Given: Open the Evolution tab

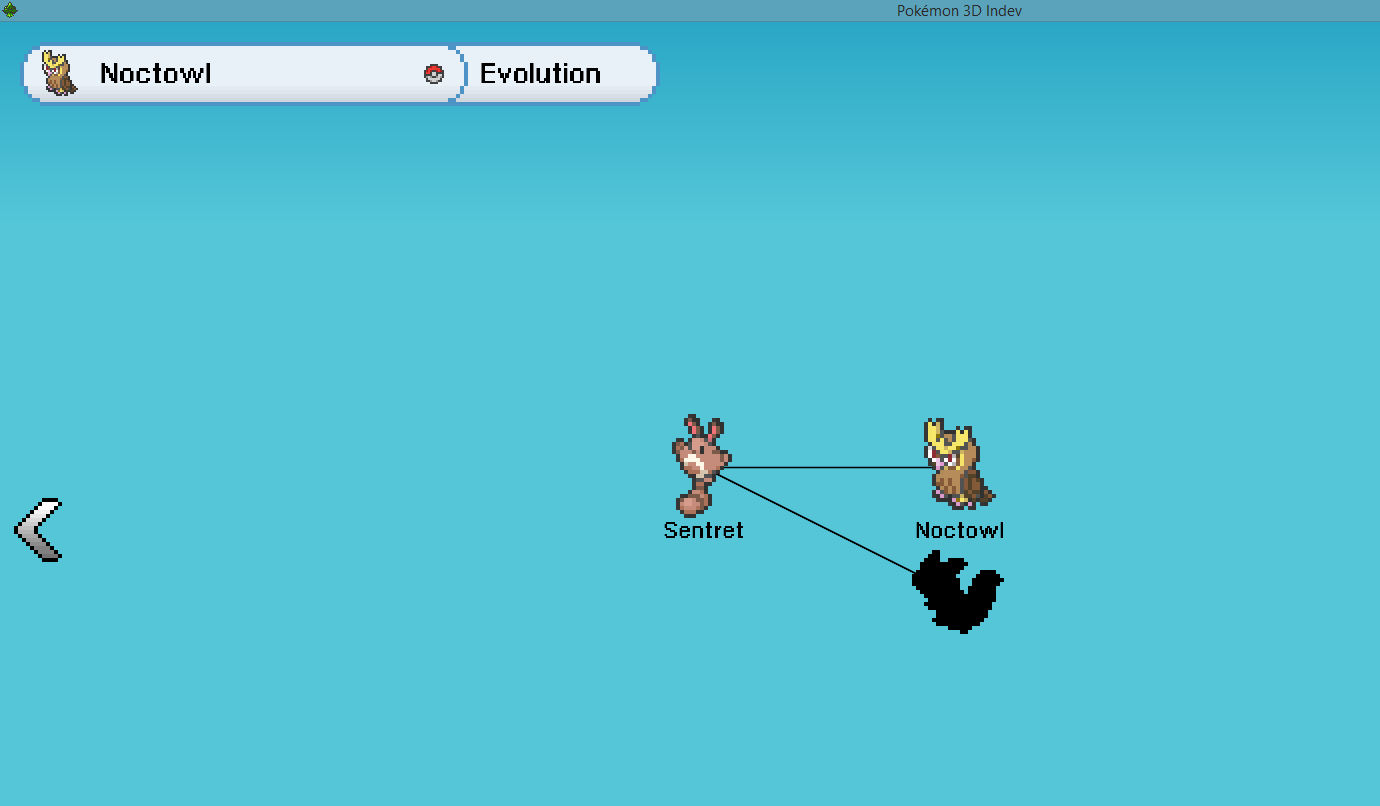Looking at the screenshot, I should [x=556, y=74].
